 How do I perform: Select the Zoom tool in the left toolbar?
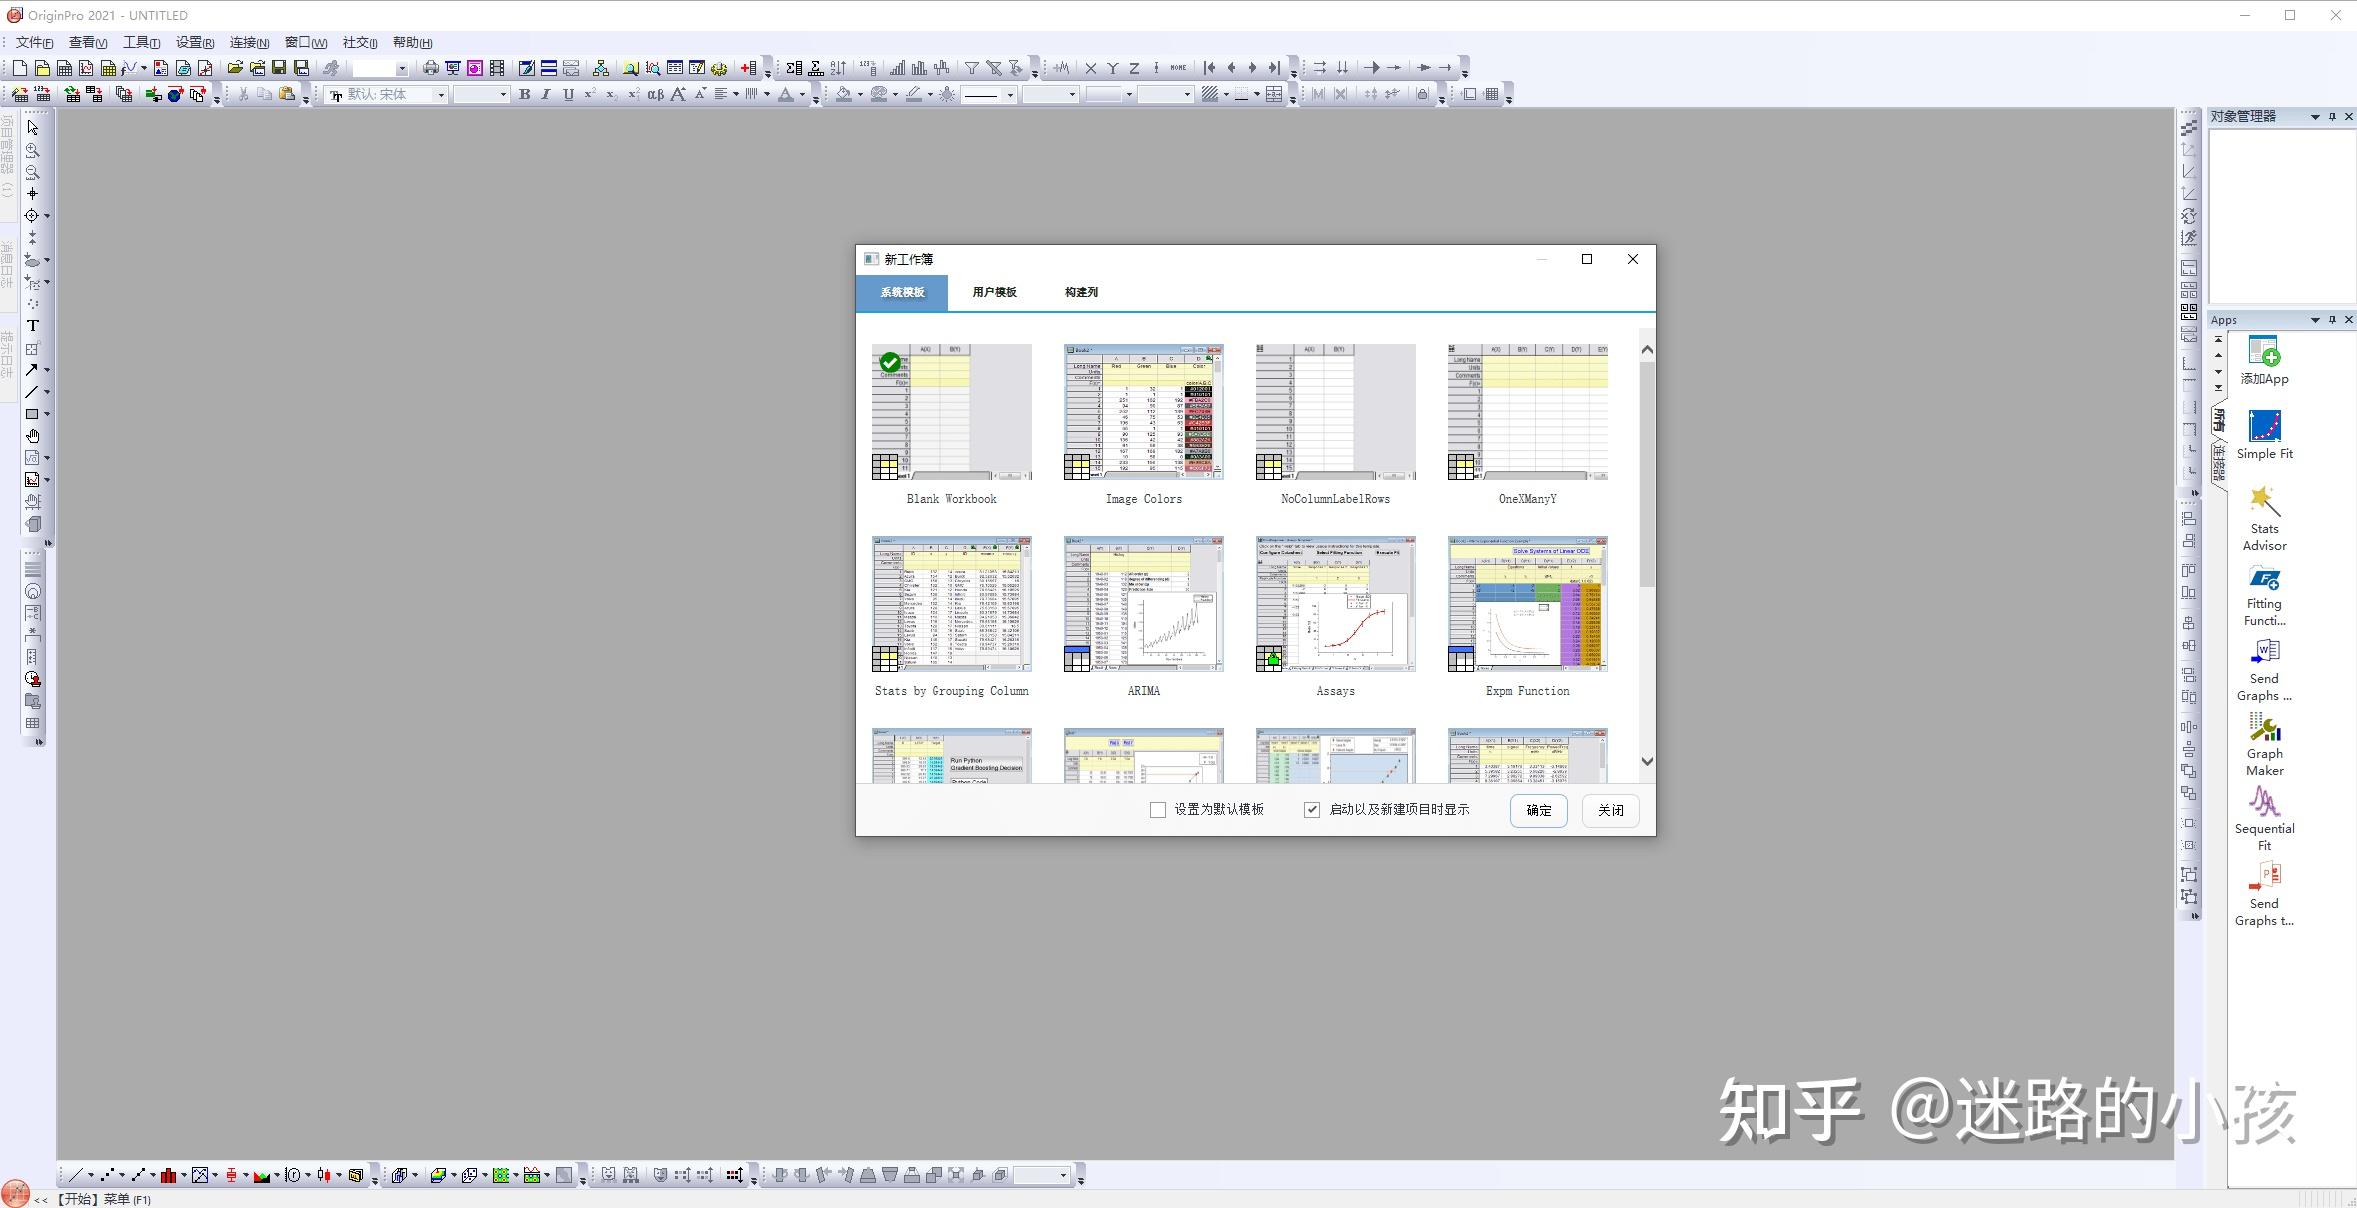(32, 150)
